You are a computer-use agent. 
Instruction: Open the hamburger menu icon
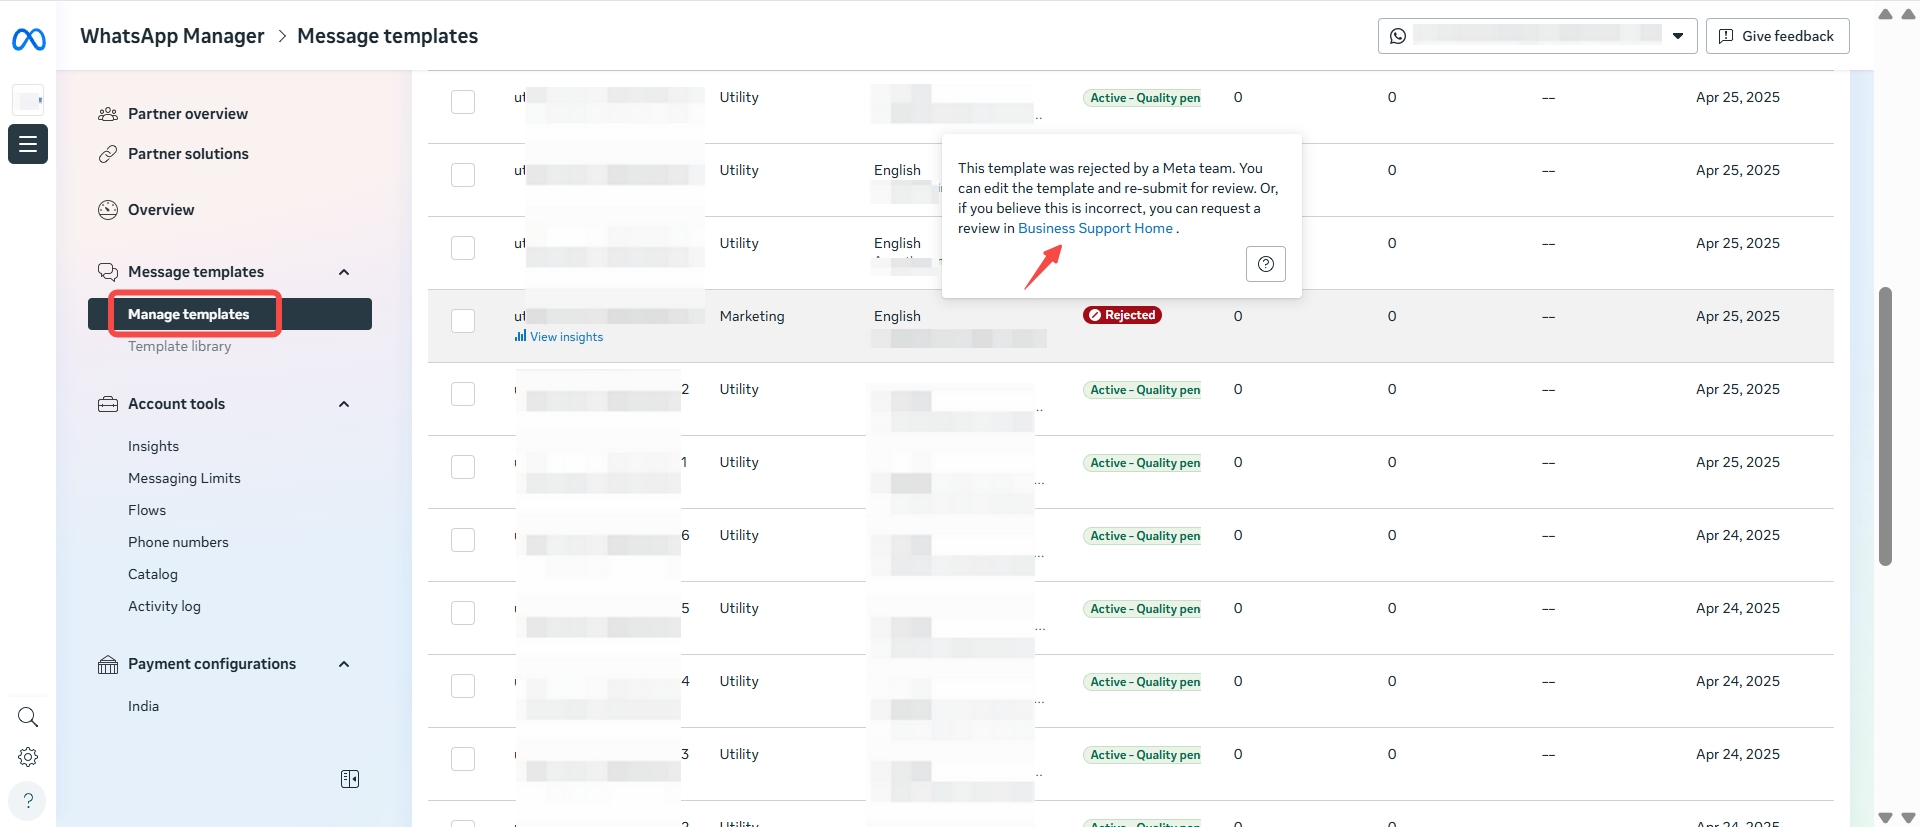coord(28,144)
